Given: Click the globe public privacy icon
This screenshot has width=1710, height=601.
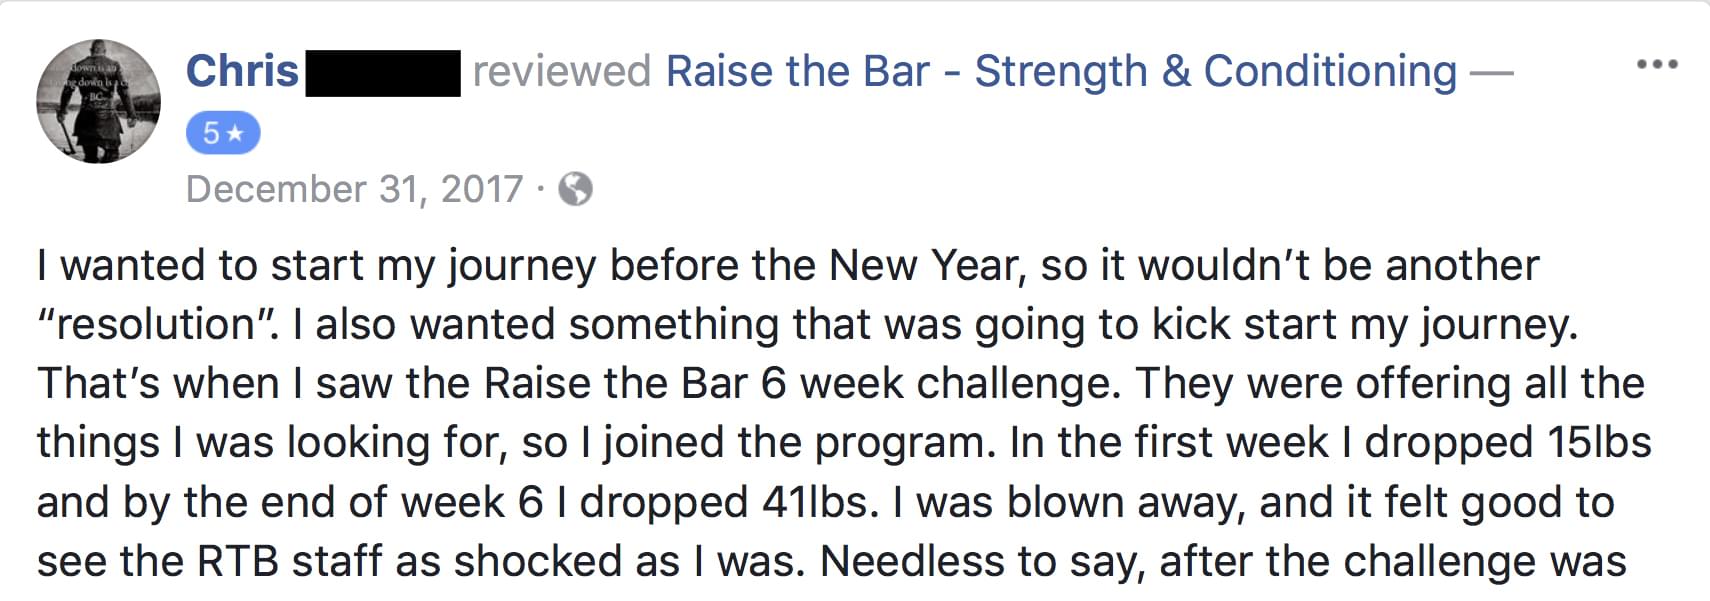Looking at the screenshot, I should pyautogui.click(x=575, y=189).
